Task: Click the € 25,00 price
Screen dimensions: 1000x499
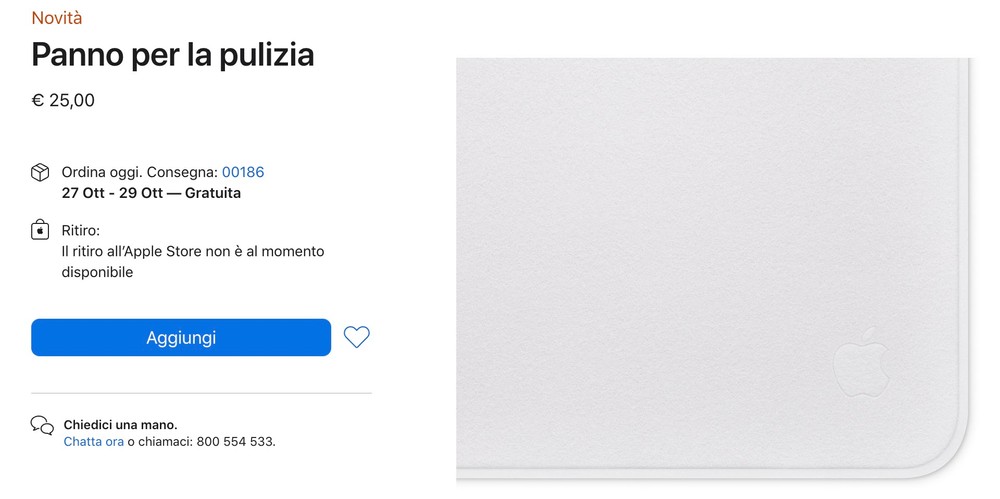Action: 63,100
